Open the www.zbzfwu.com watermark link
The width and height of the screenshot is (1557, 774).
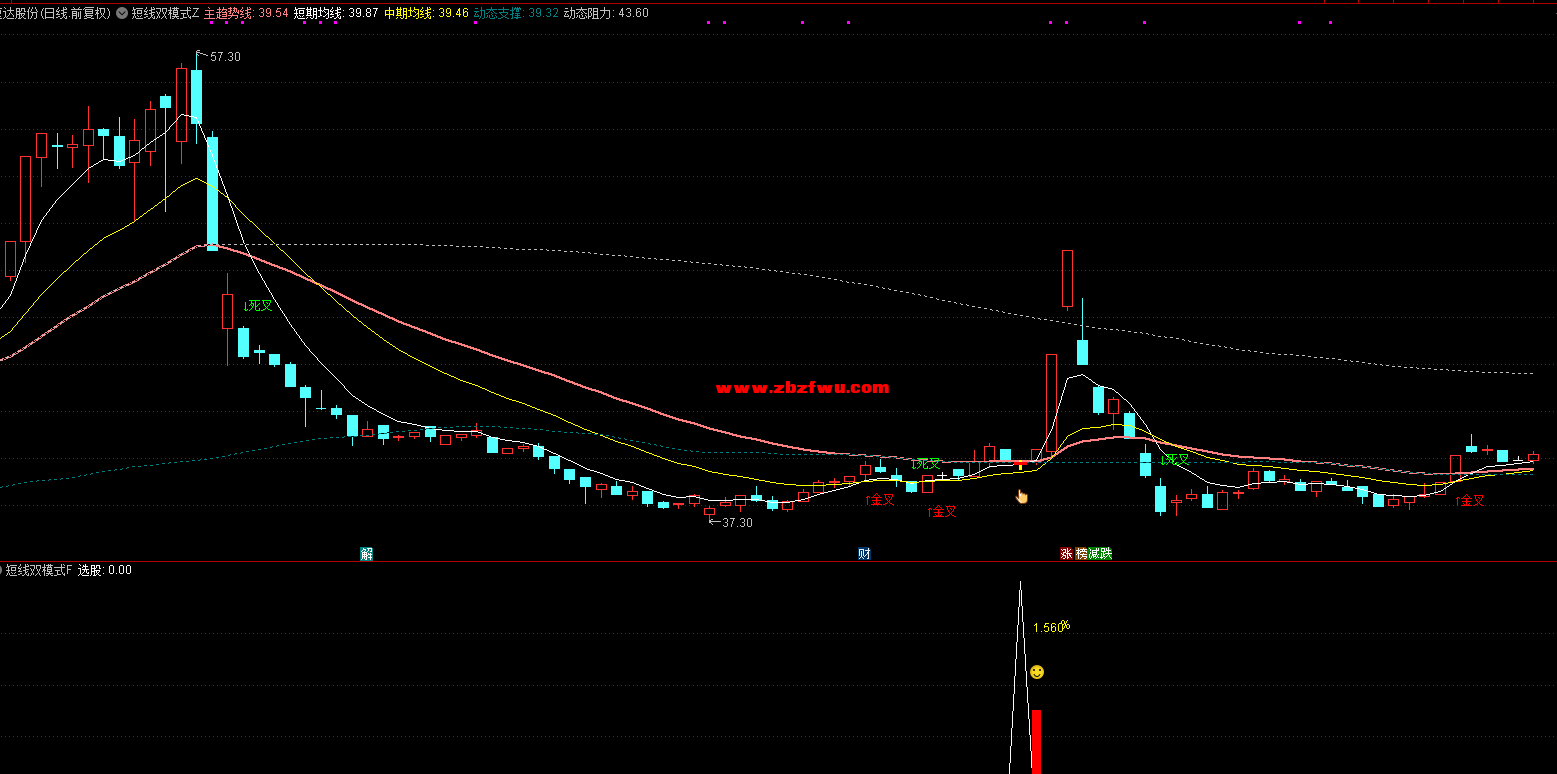point(802,388)
